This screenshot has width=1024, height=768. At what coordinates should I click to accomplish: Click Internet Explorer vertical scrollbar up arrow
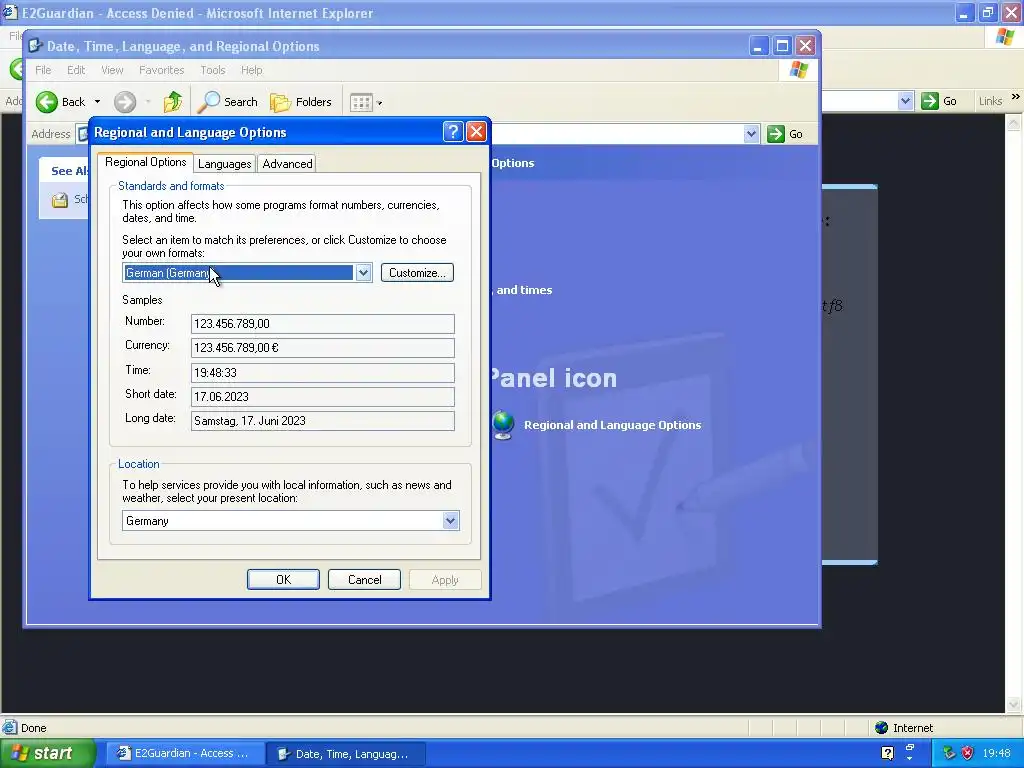click(1014, 122)
